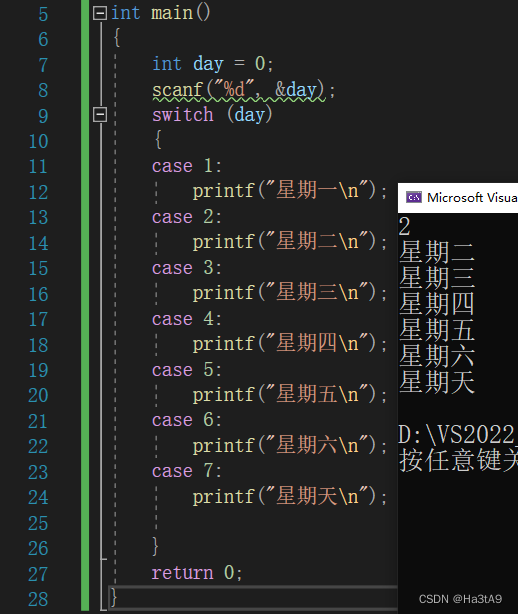Click printf line for 星期四
The height and width of the screenshot is (614, 518).
[x=290, y=344]
